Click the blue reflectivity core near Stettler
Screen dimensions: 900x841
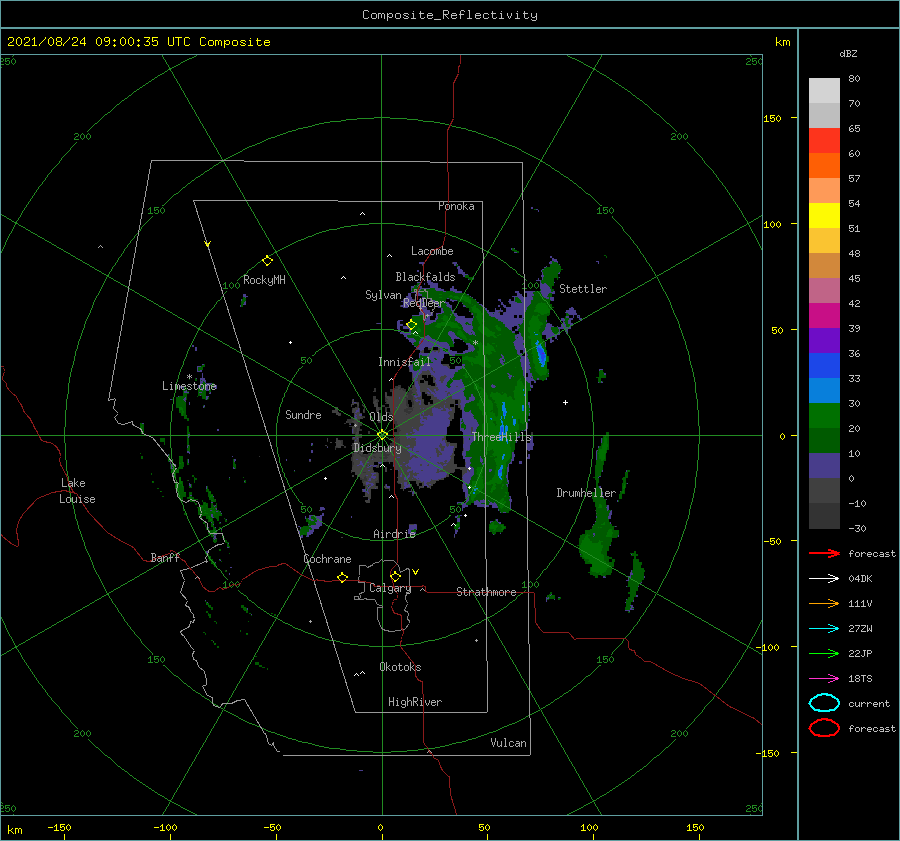coord(540,352)
